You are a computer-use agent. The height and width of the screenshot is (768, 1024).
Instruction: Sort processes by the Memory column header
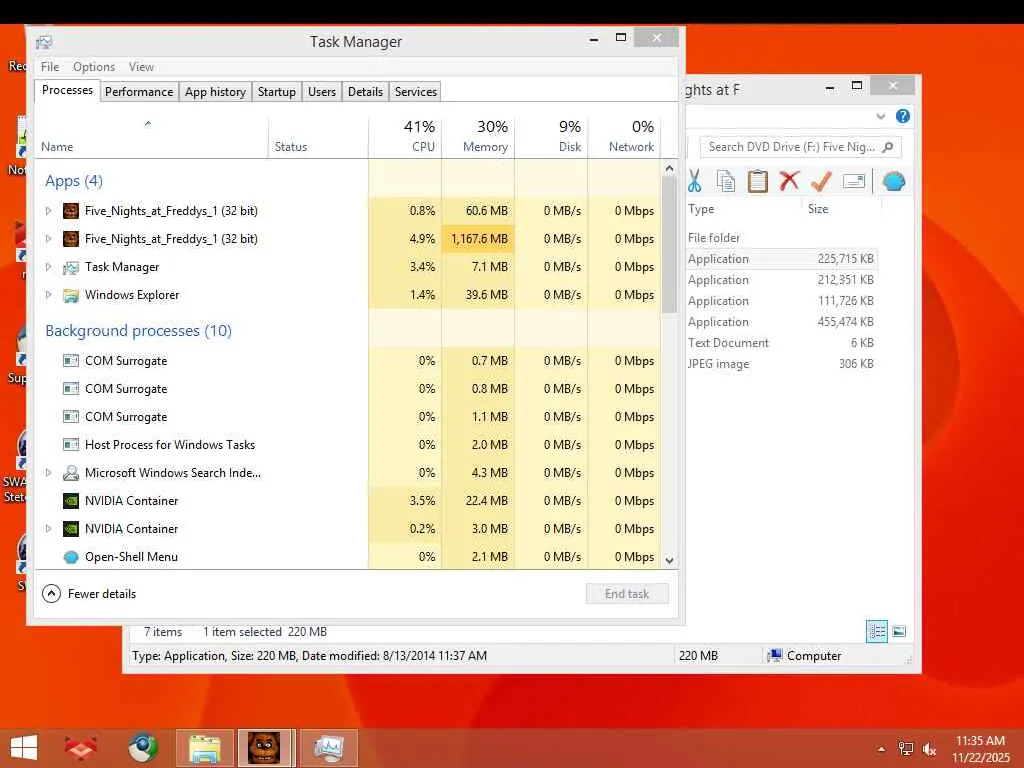479,137
